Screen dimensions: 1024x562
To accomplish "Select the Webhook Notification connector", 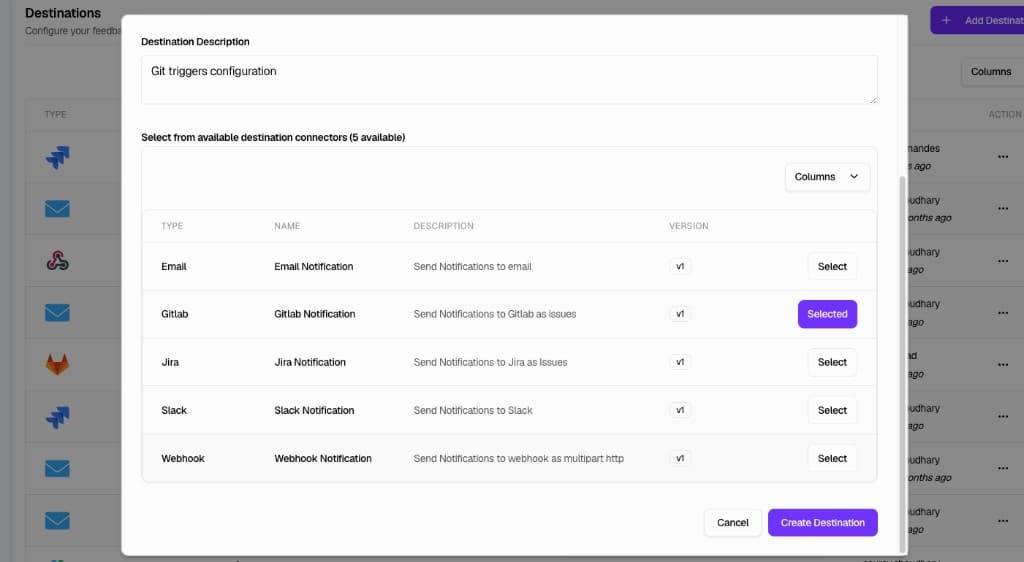I will click(x=832, y=458).
